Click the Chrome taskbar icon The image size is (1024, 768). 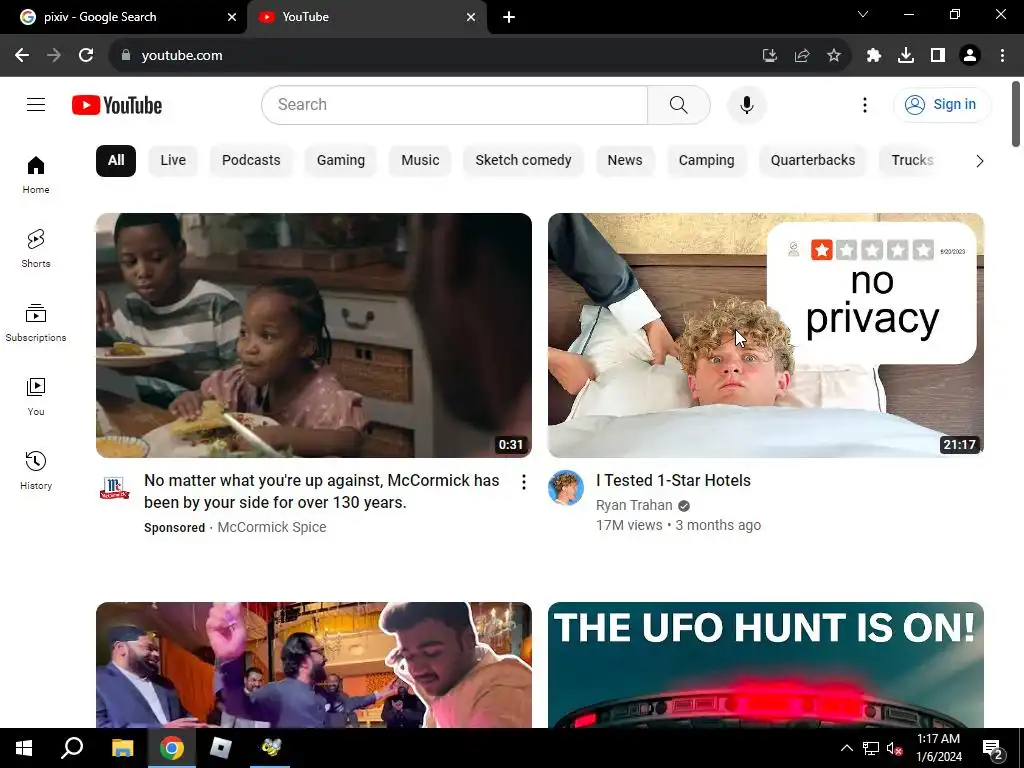click(172, 748)
